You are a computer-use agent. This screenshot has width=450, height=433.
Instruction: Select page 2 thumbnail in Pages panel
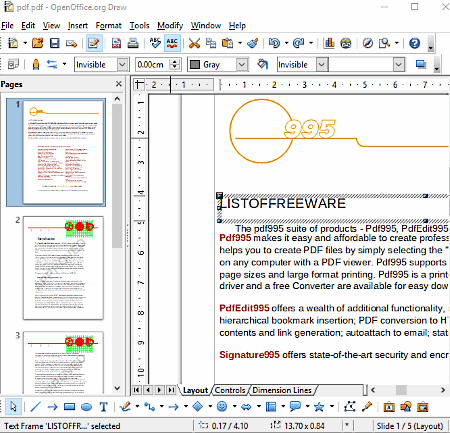tap(63, 268)
